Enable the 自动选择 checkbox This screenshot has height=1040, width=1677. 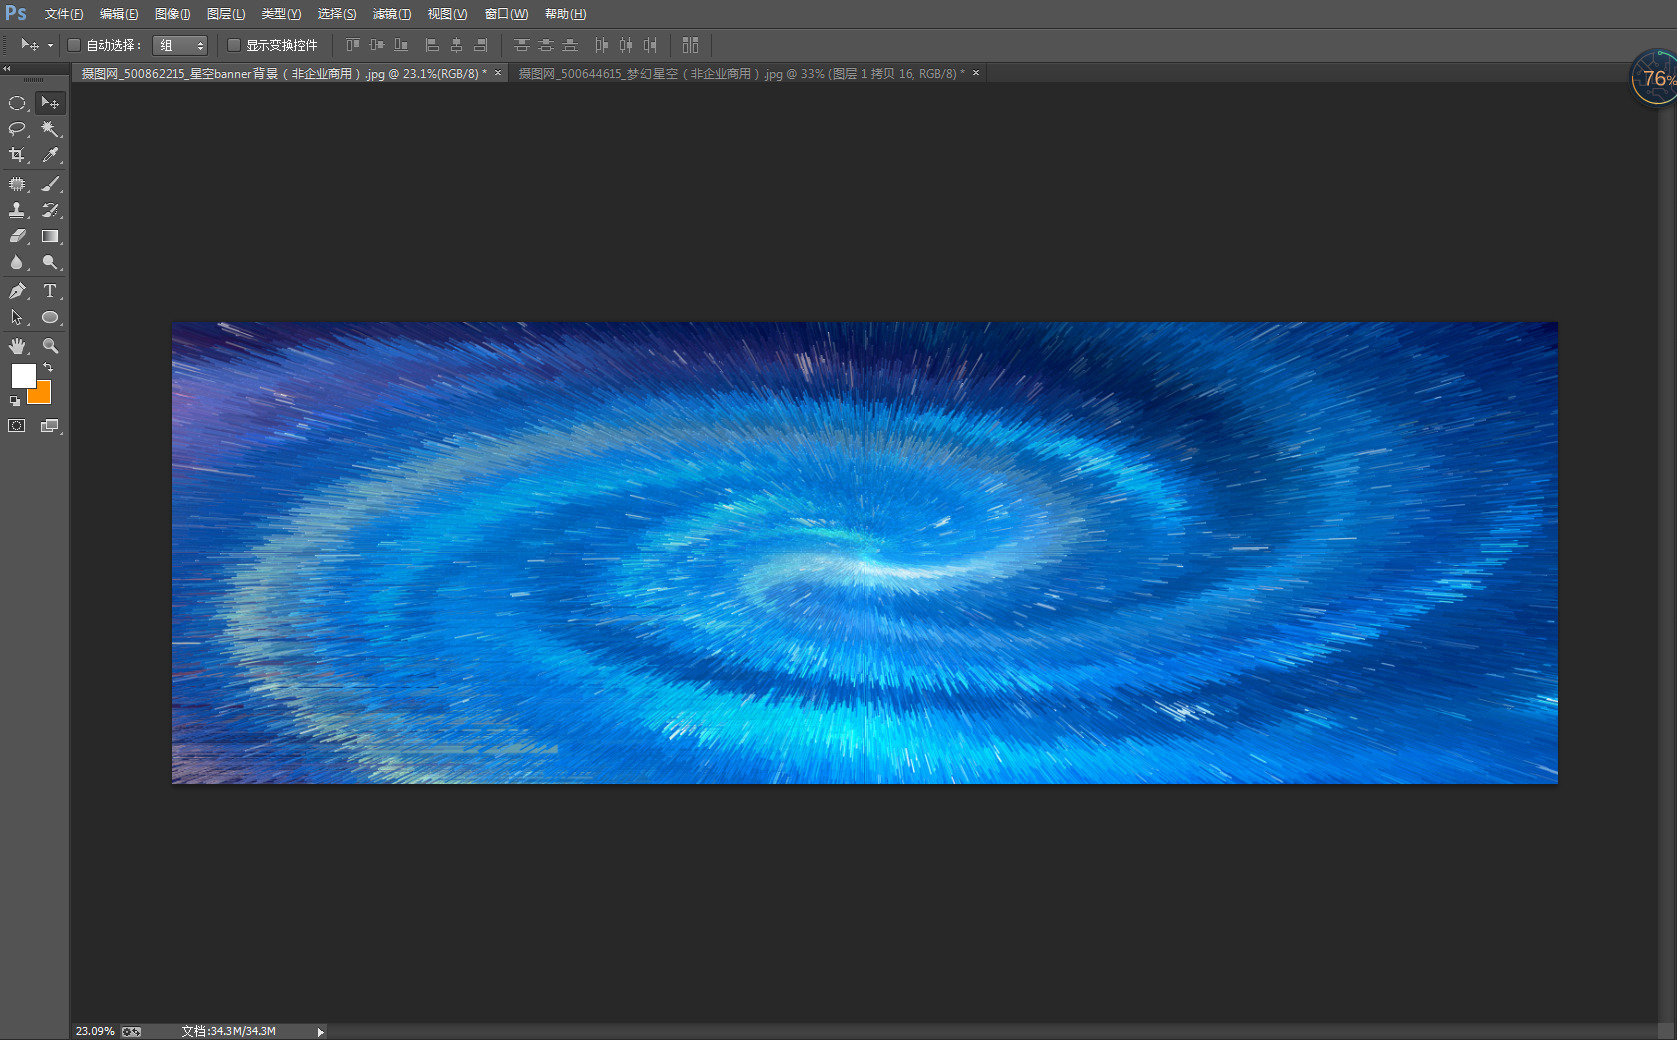point(74,45)
